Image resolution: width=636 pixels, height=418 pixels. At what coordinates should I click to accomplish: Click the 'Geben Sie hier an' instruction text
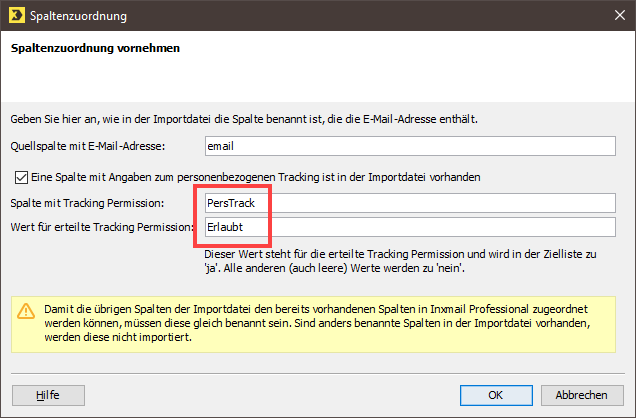tap(244, 119)
